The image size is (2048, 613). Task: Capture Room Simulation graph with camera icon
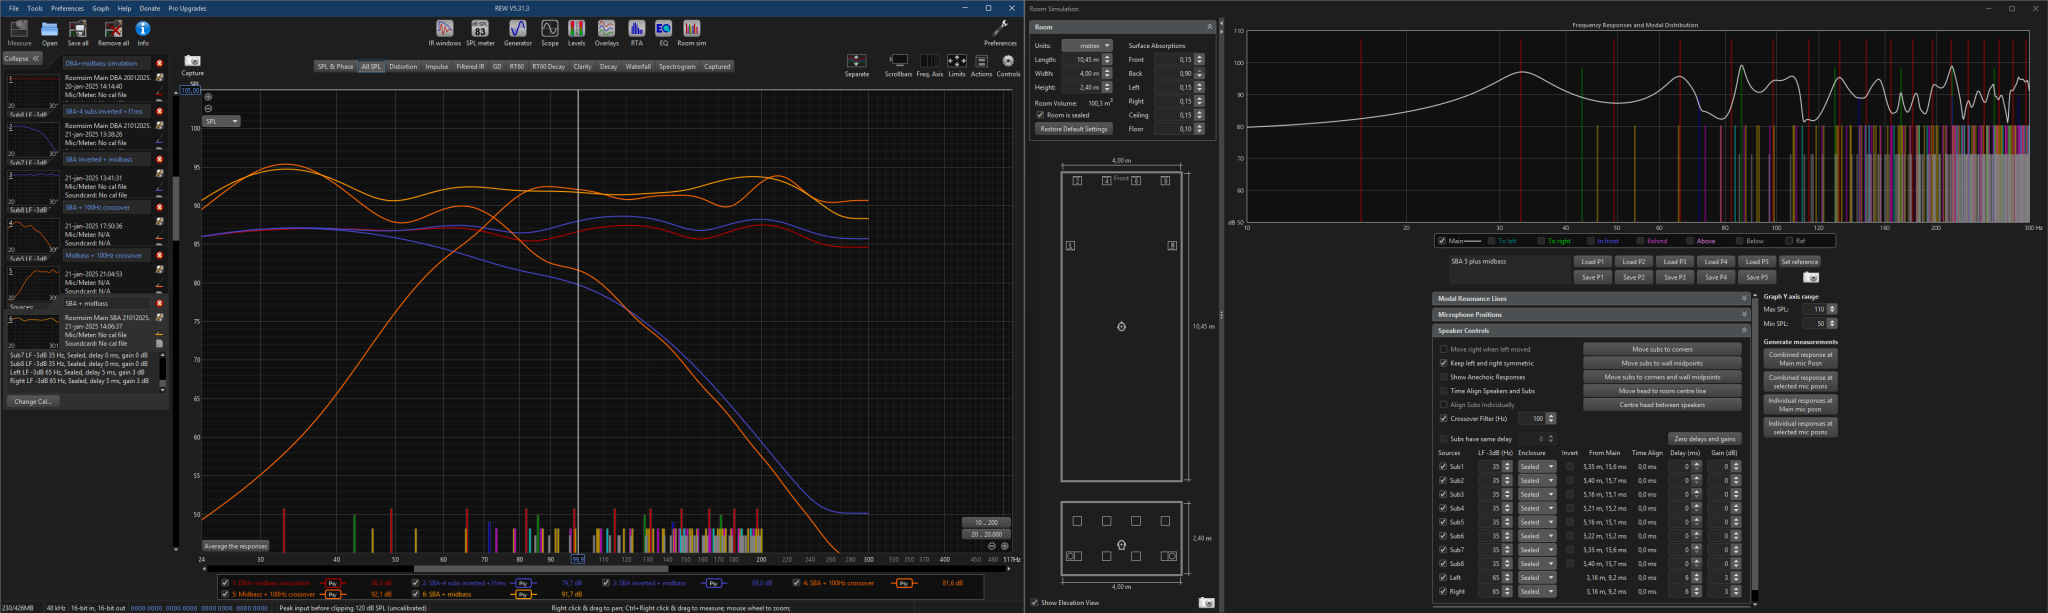(1811, 277)
